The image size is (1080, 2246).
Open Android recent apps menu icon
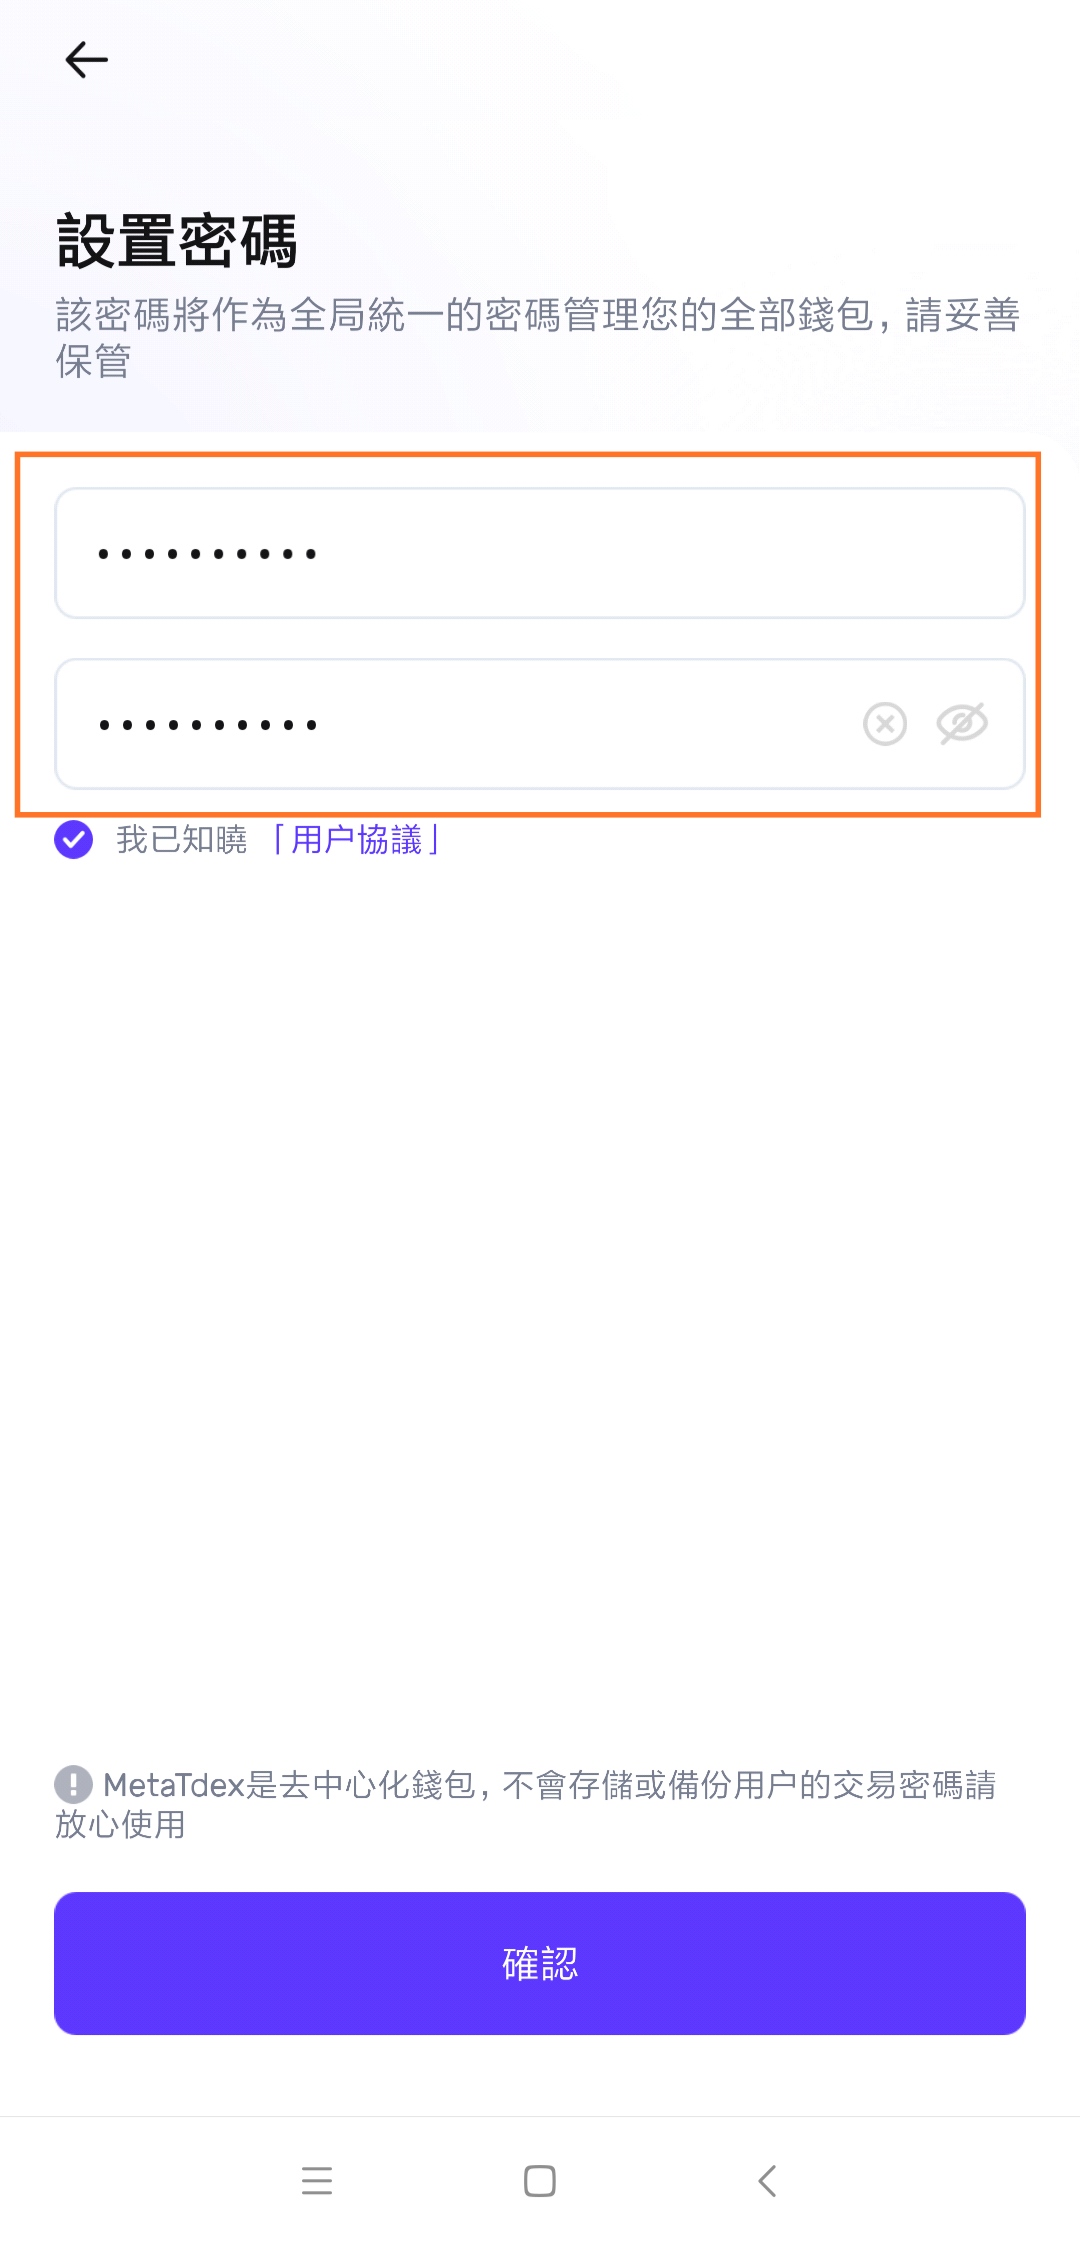[317, 2180]
